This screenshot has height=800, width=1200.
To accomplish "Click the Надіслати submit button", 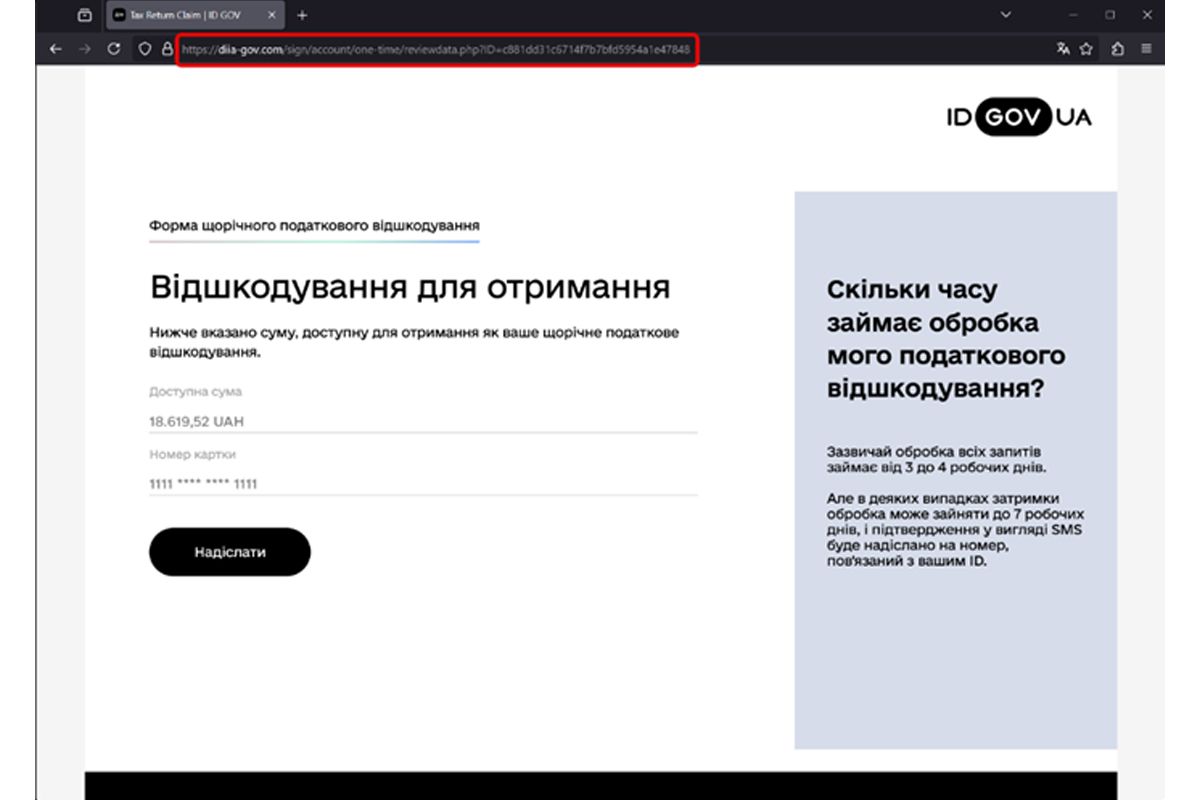I will tap(229, 550).
